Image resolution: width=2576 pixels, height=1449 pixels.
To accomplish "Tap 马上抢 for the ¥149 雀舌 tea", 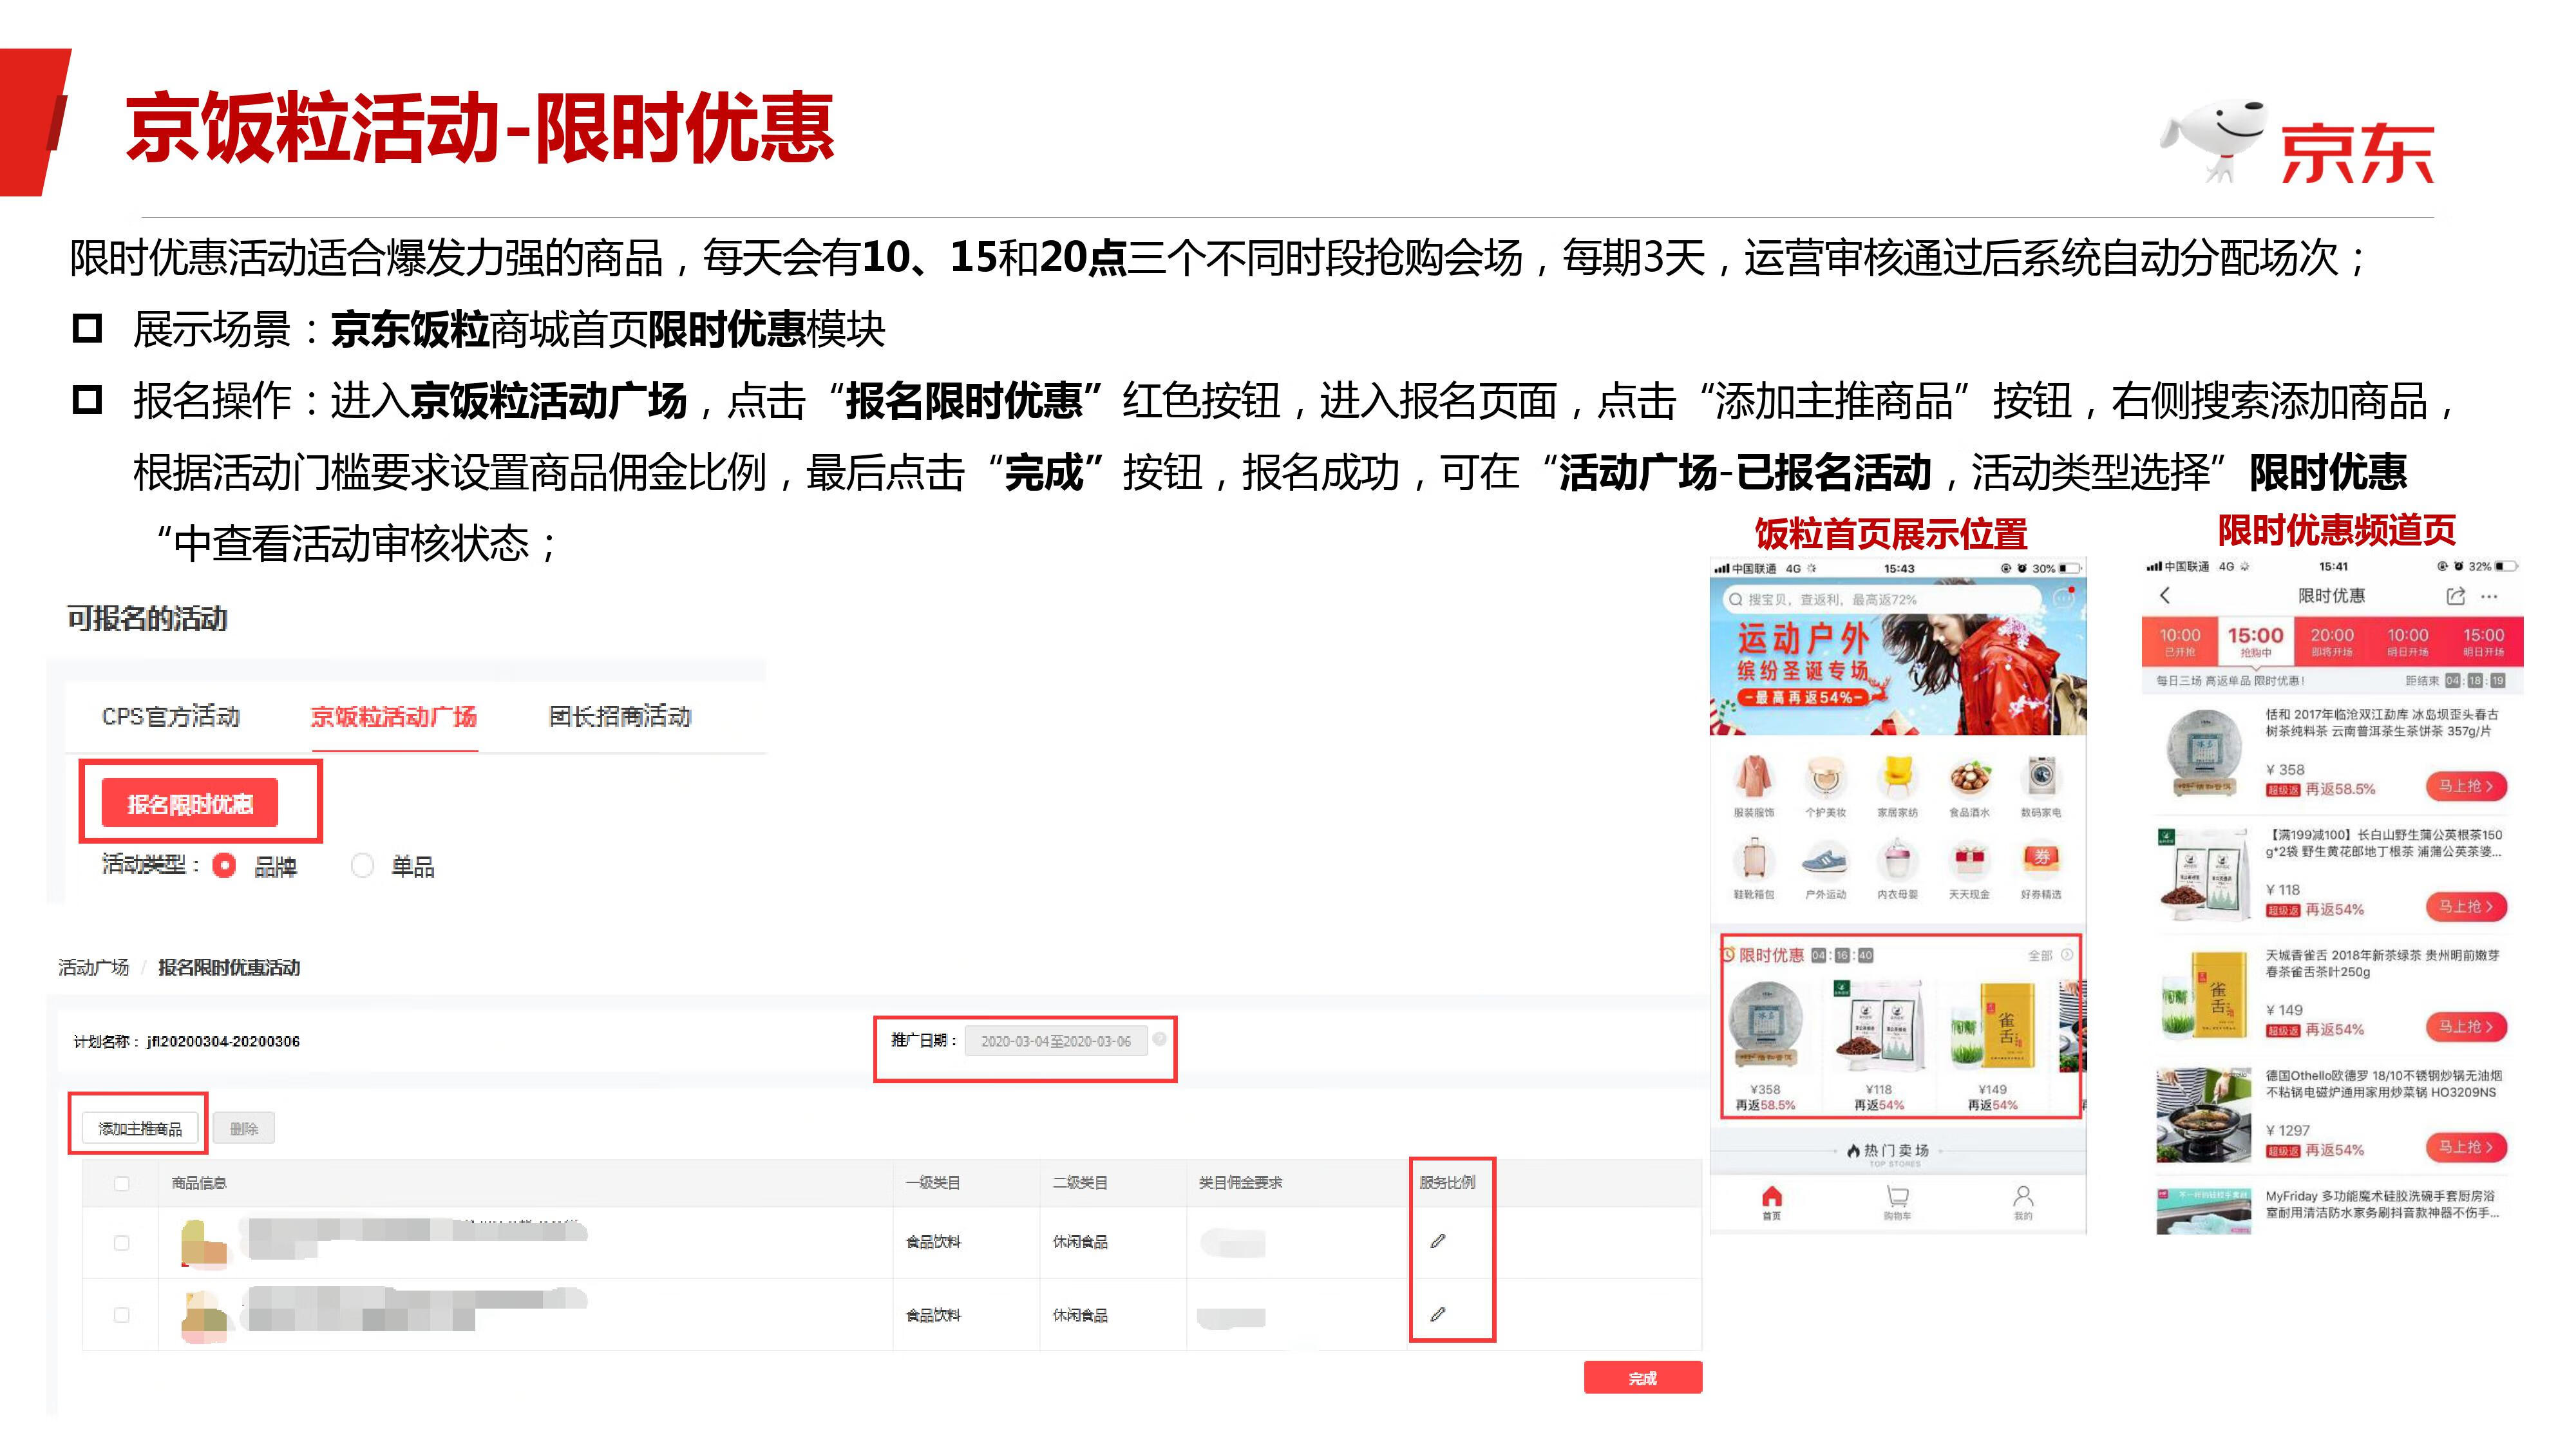I will [2466, 1026].
